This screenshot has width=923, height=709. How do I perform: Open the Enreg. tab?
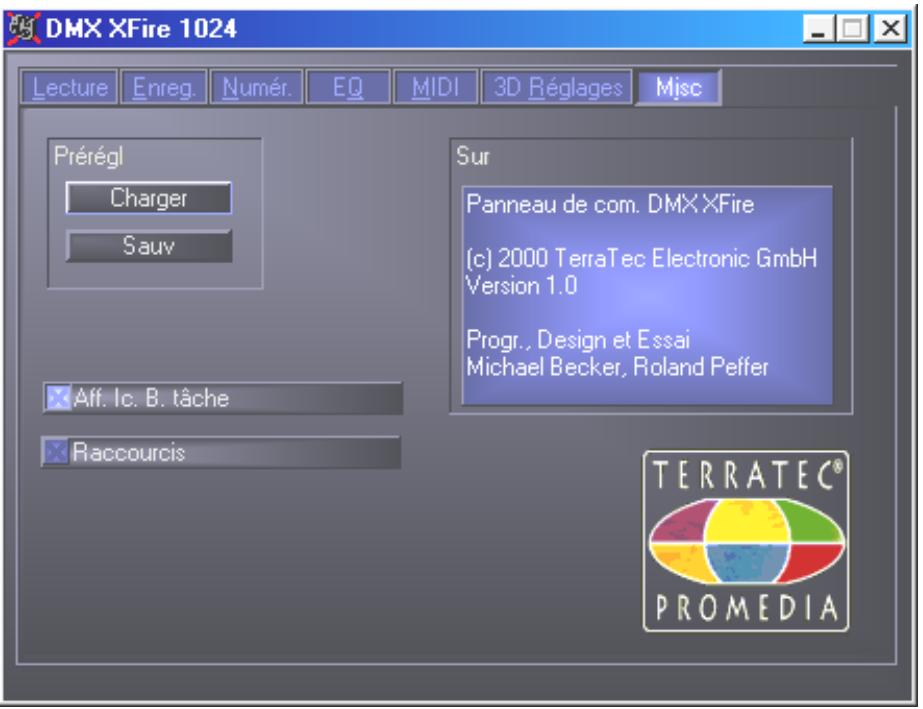point(164,87)
